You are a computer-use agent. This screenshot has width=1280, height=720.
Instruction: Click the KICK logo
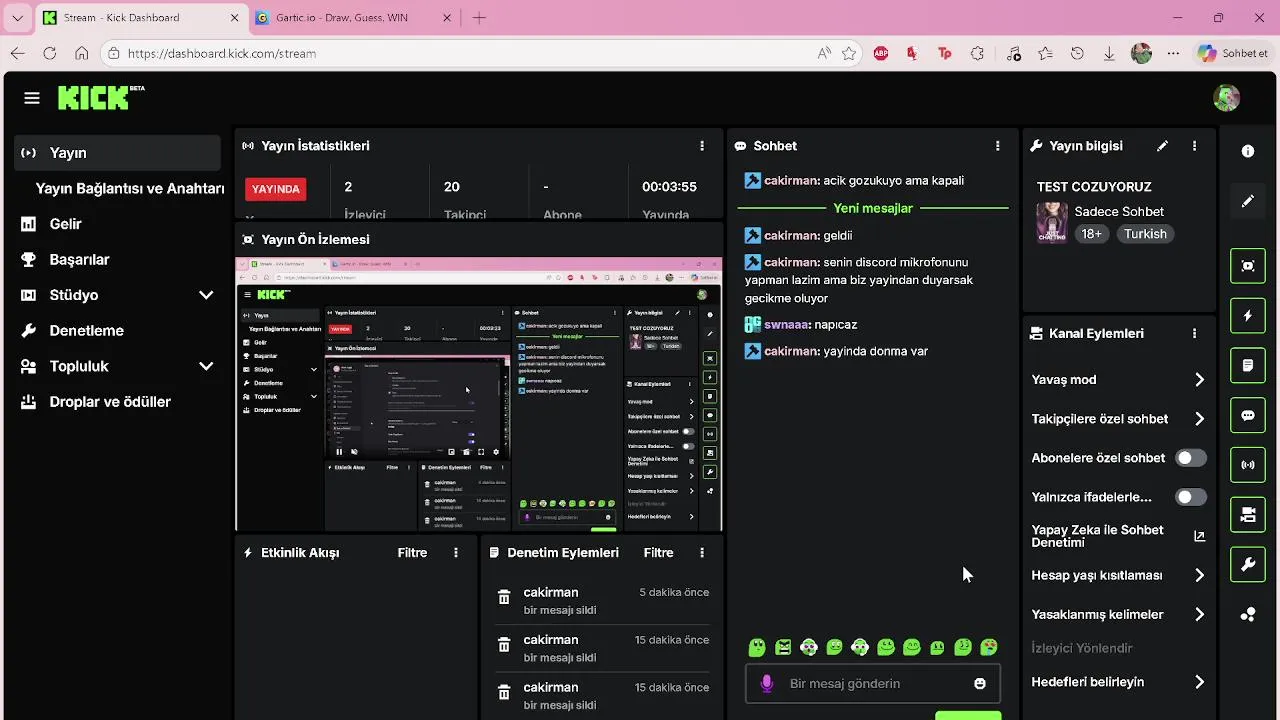100,97
